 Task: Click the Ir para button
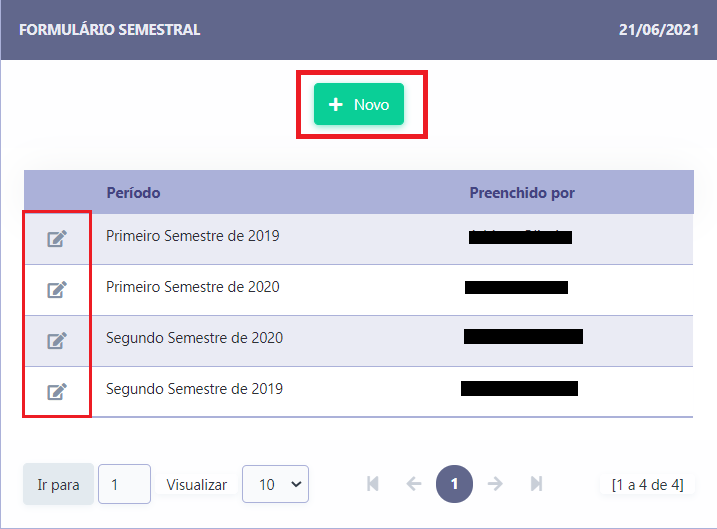tap(59, 484)
